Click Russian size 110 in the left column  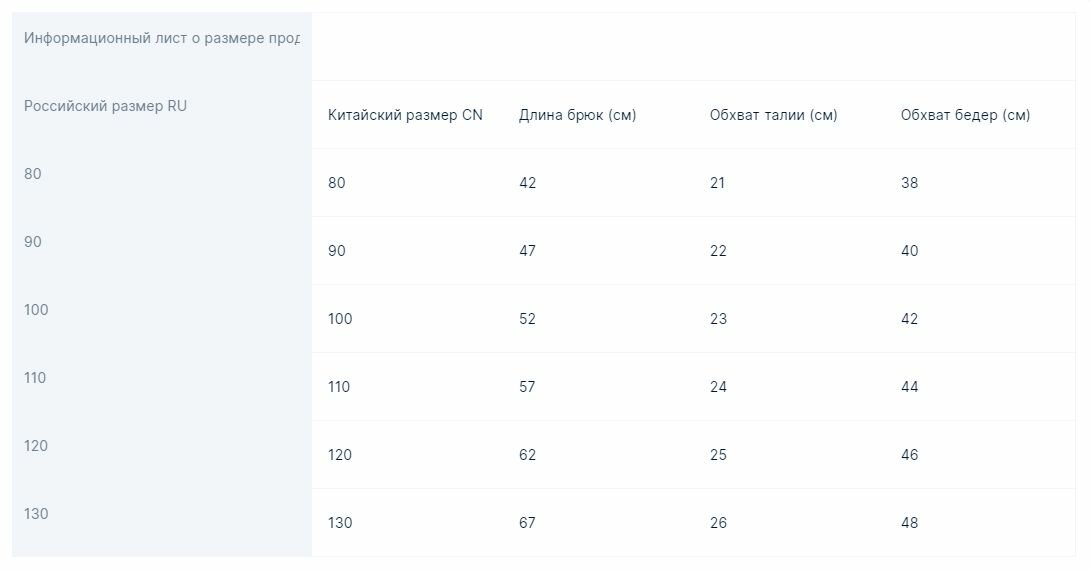point(35,378)
